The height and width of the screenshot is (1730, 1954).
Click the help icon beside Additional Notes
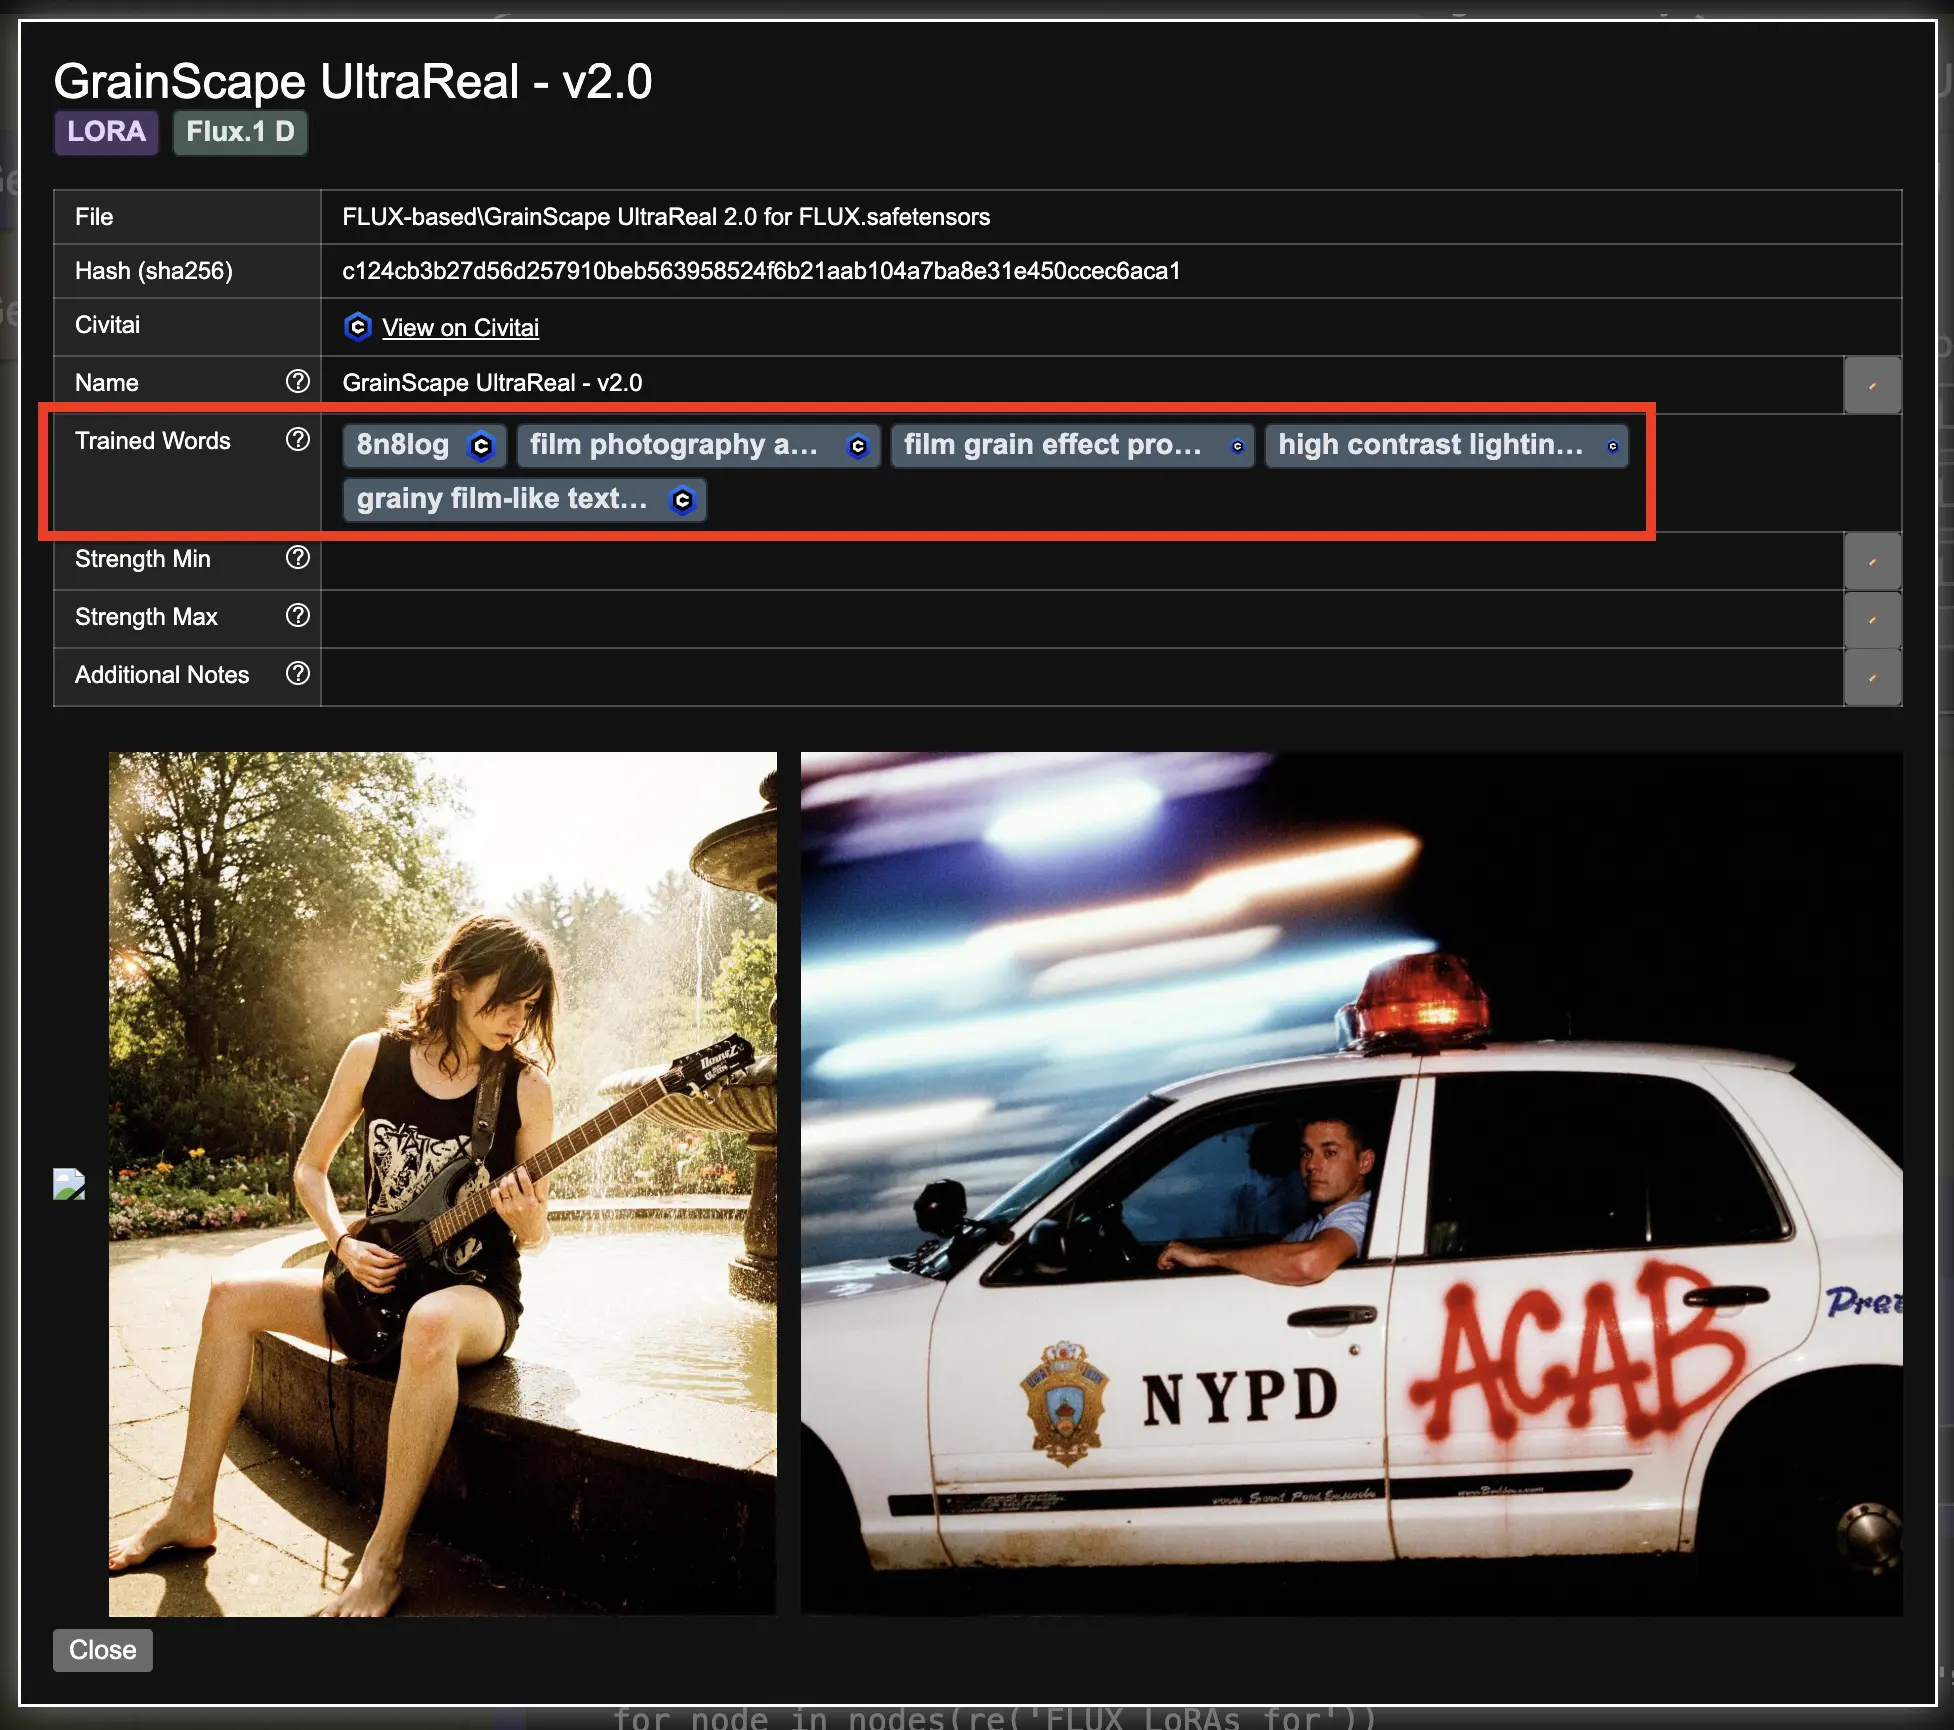pos(297,673)
